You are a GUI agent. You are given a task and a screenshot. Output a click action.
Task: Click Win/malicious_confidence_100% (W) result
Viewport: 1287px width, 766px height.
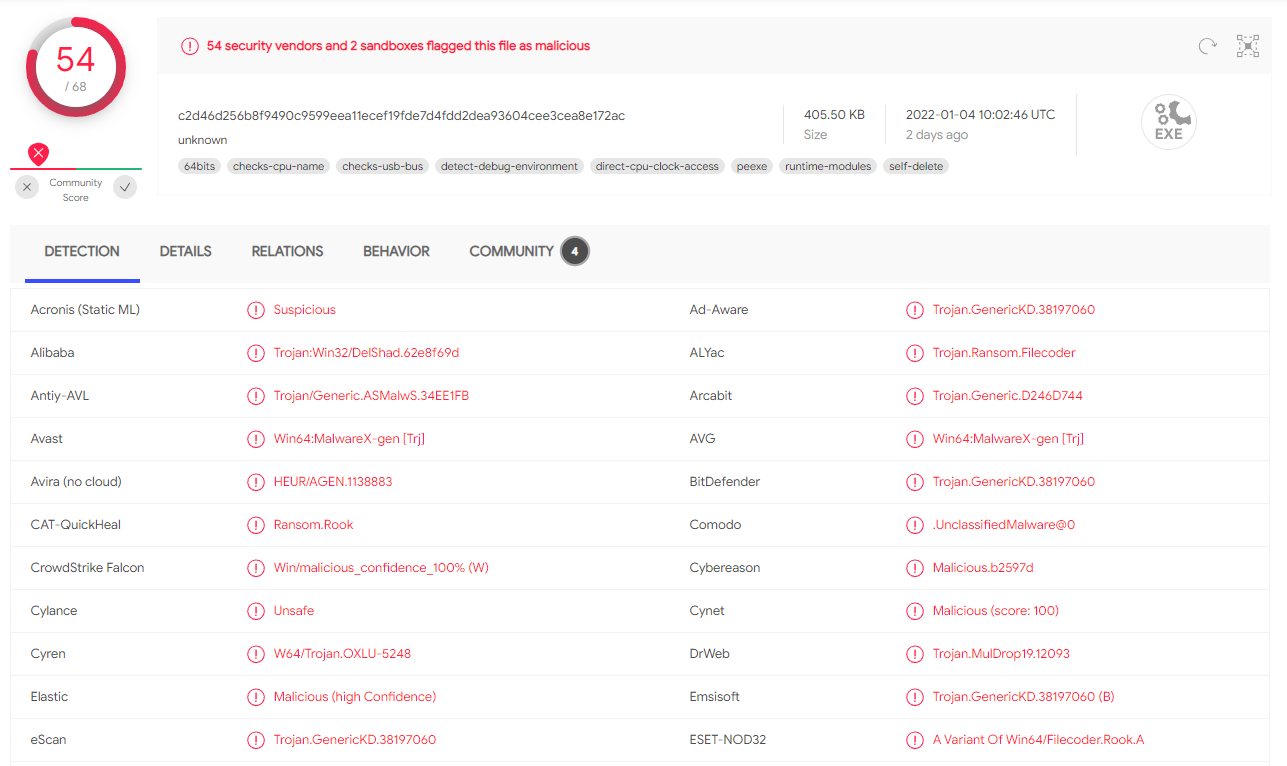[381, 568]
